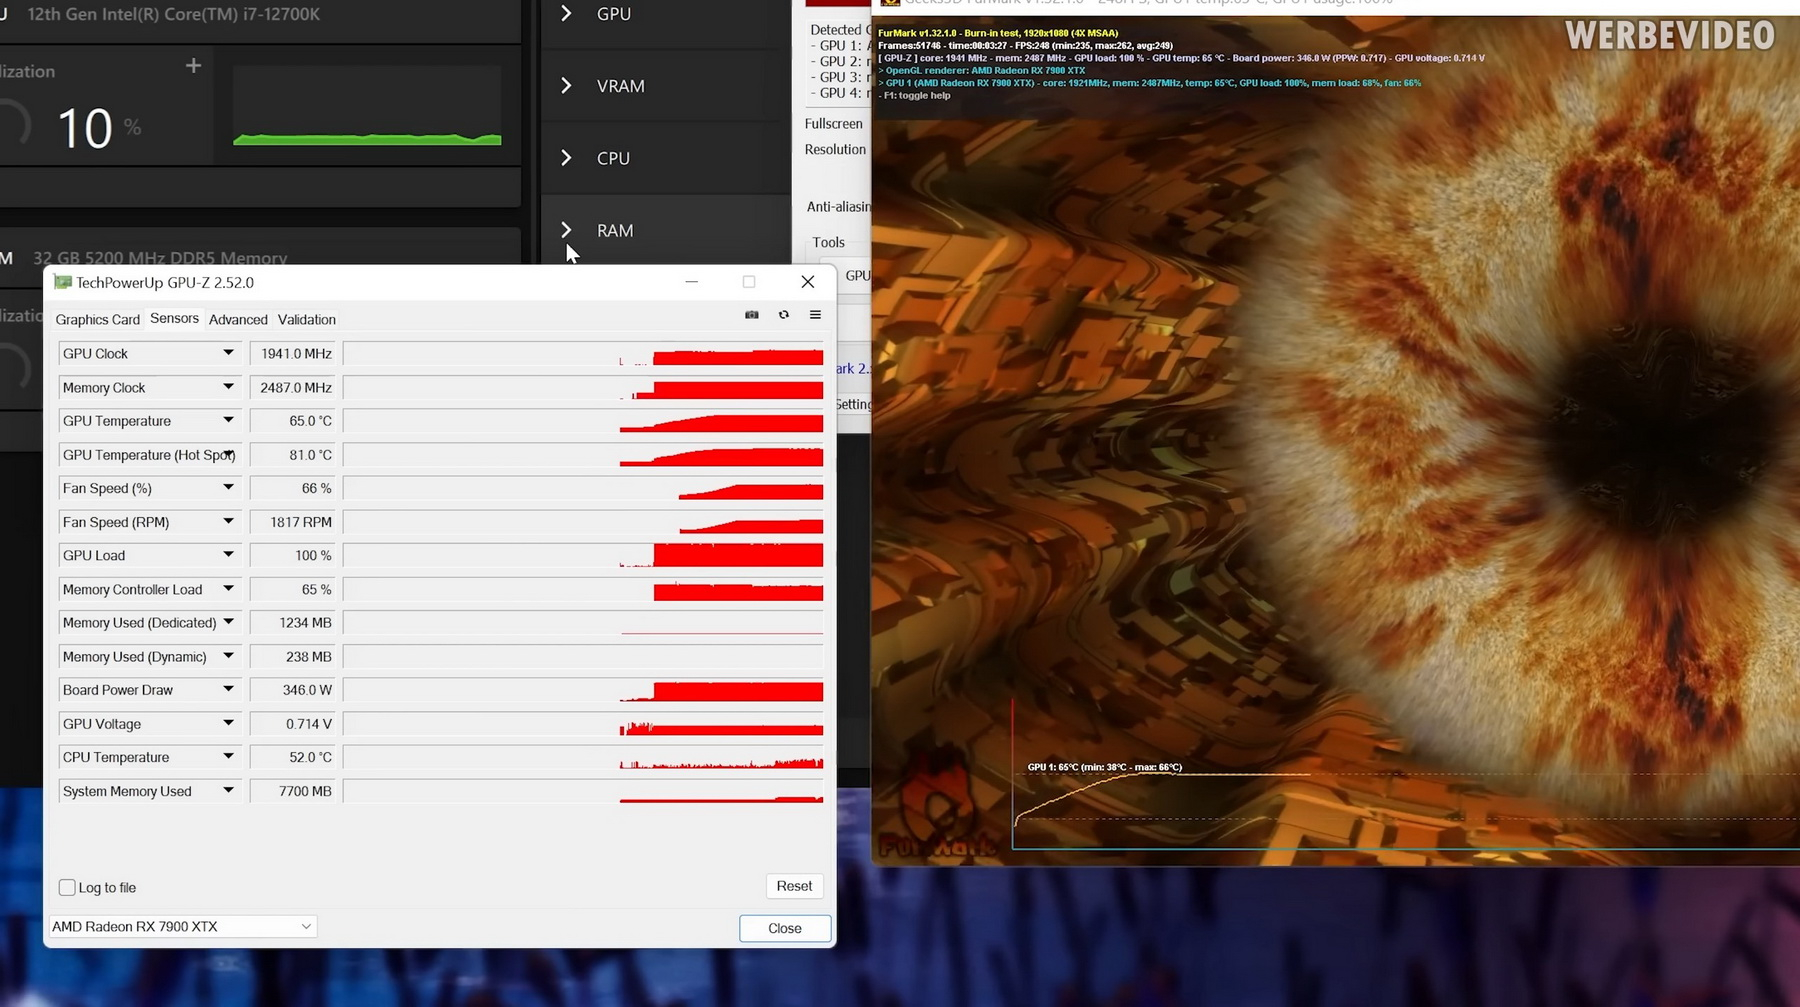This screenshot has height=1007, width=1800.
Task: Click the 2487.0 MHz Memory Clock value
Action: (292, 387)
